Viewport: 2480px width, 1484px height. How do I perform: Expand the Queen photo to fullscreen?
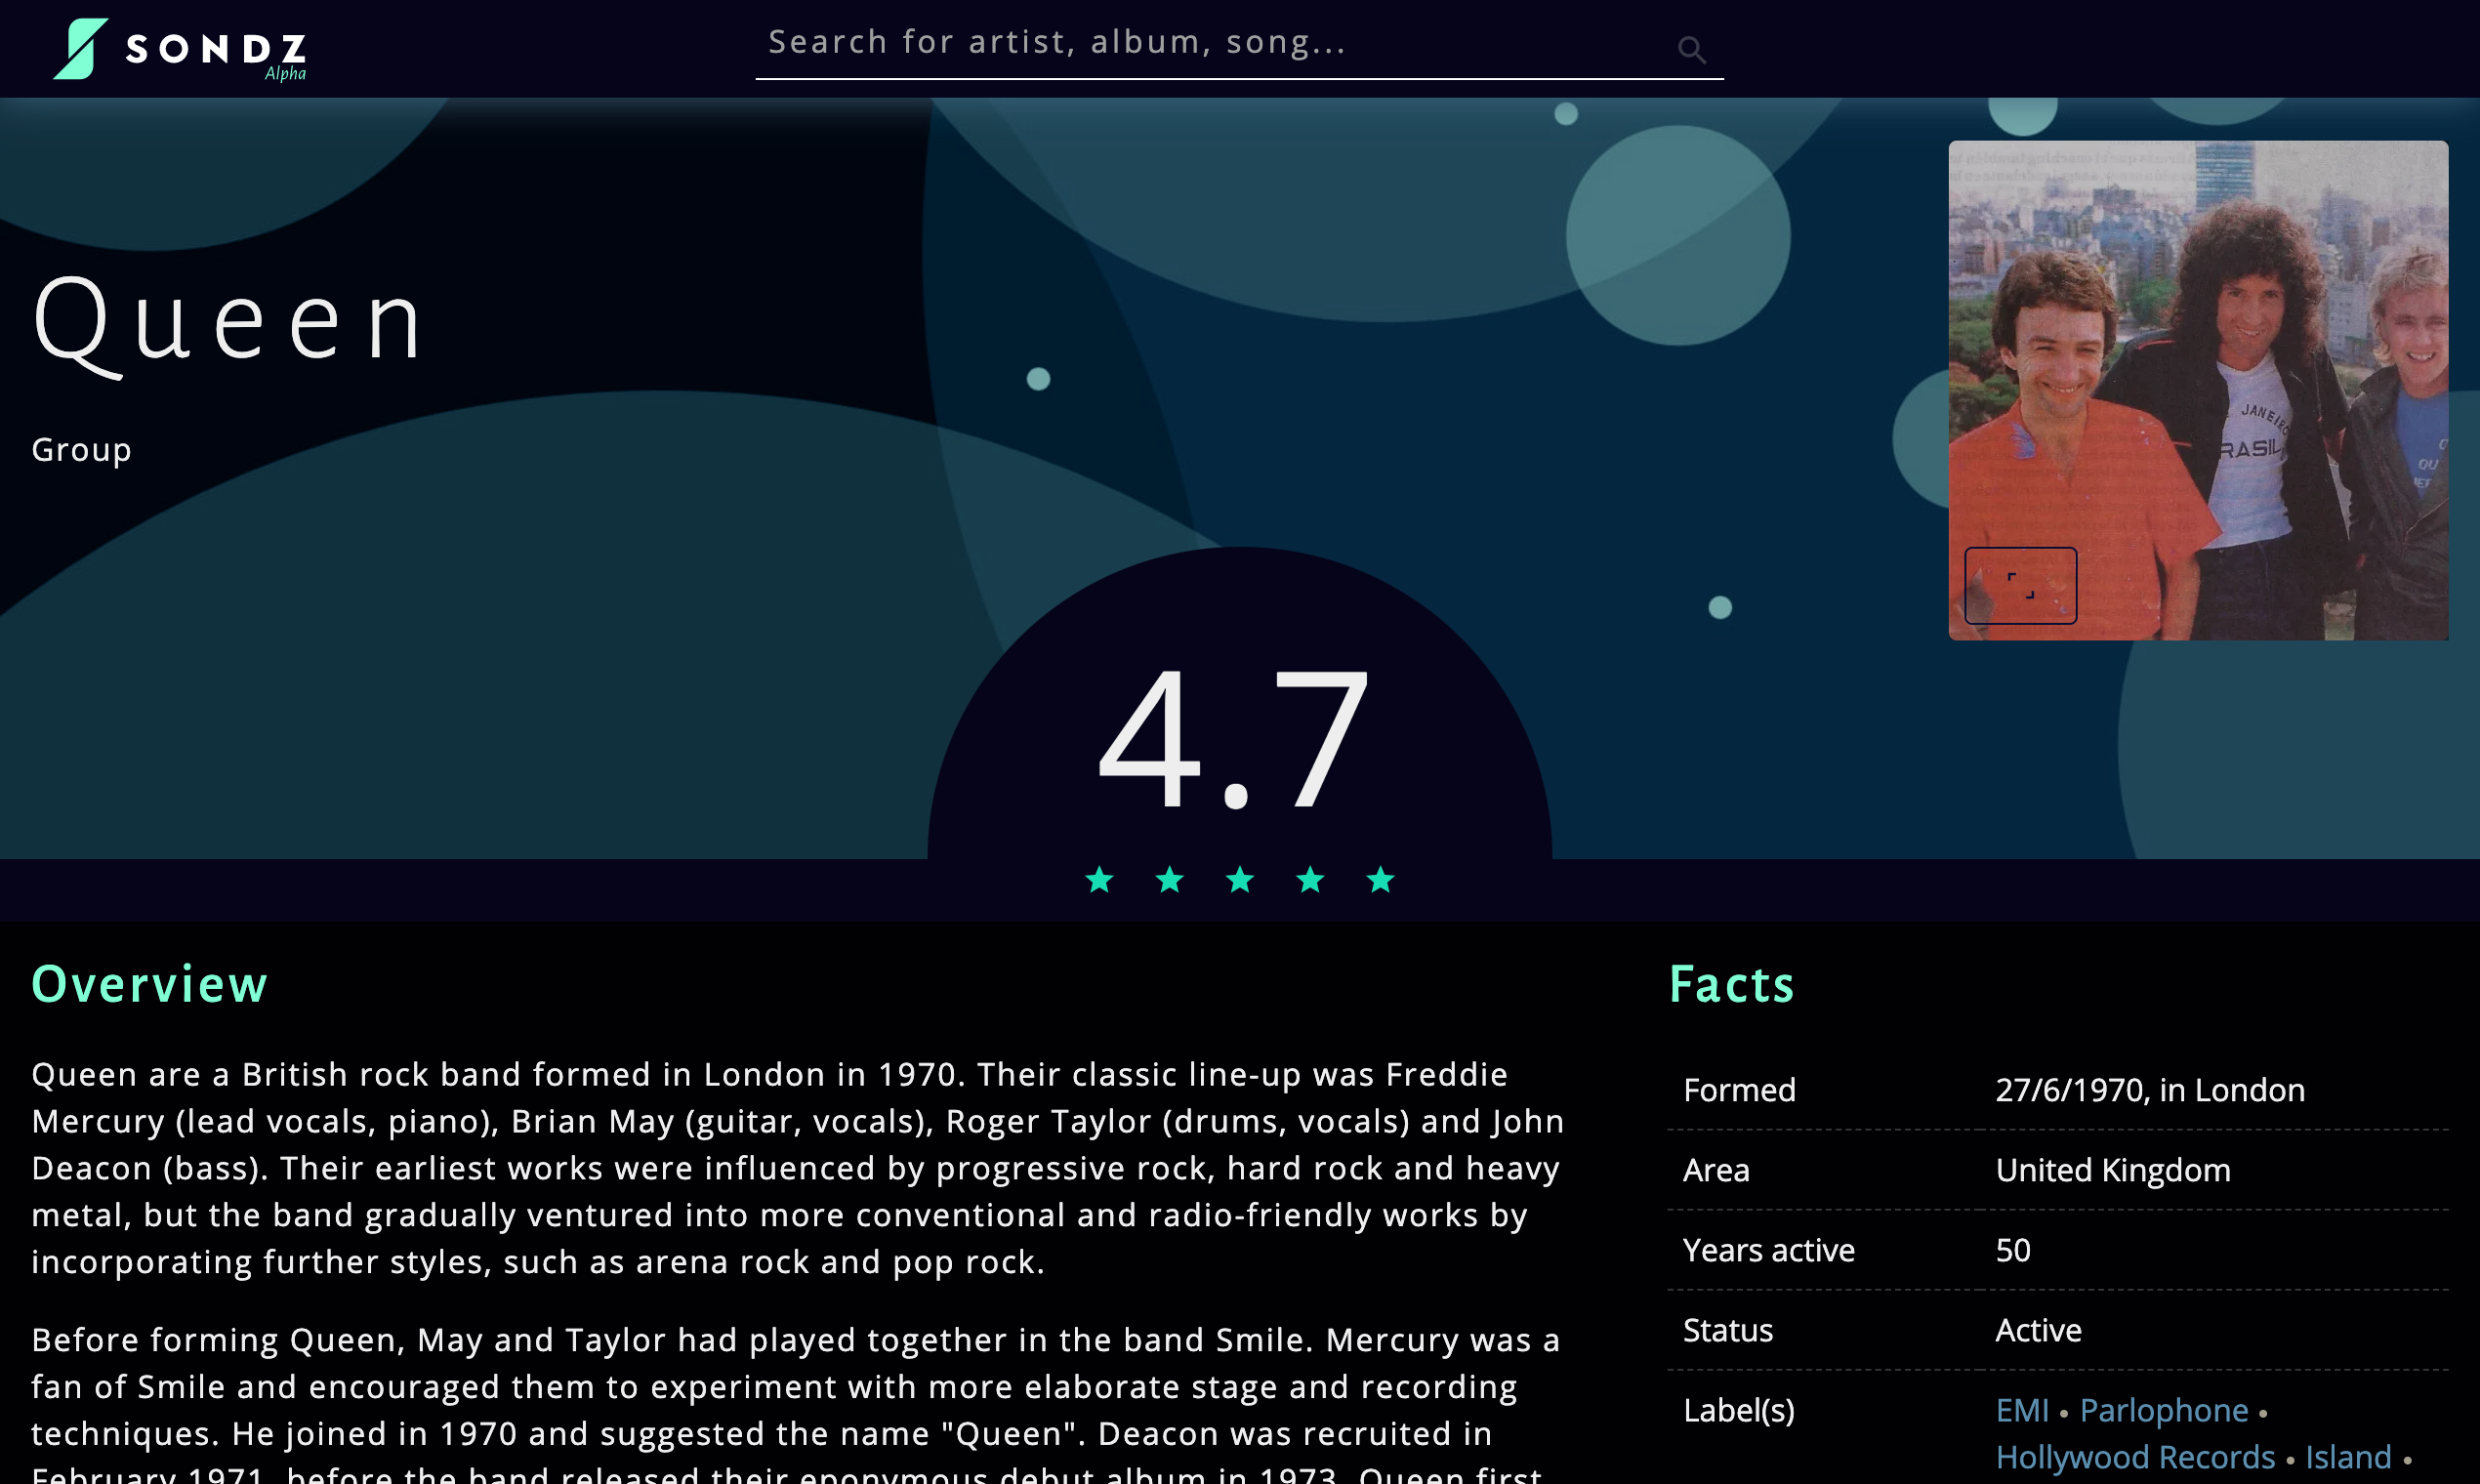tap(2020, 585)
